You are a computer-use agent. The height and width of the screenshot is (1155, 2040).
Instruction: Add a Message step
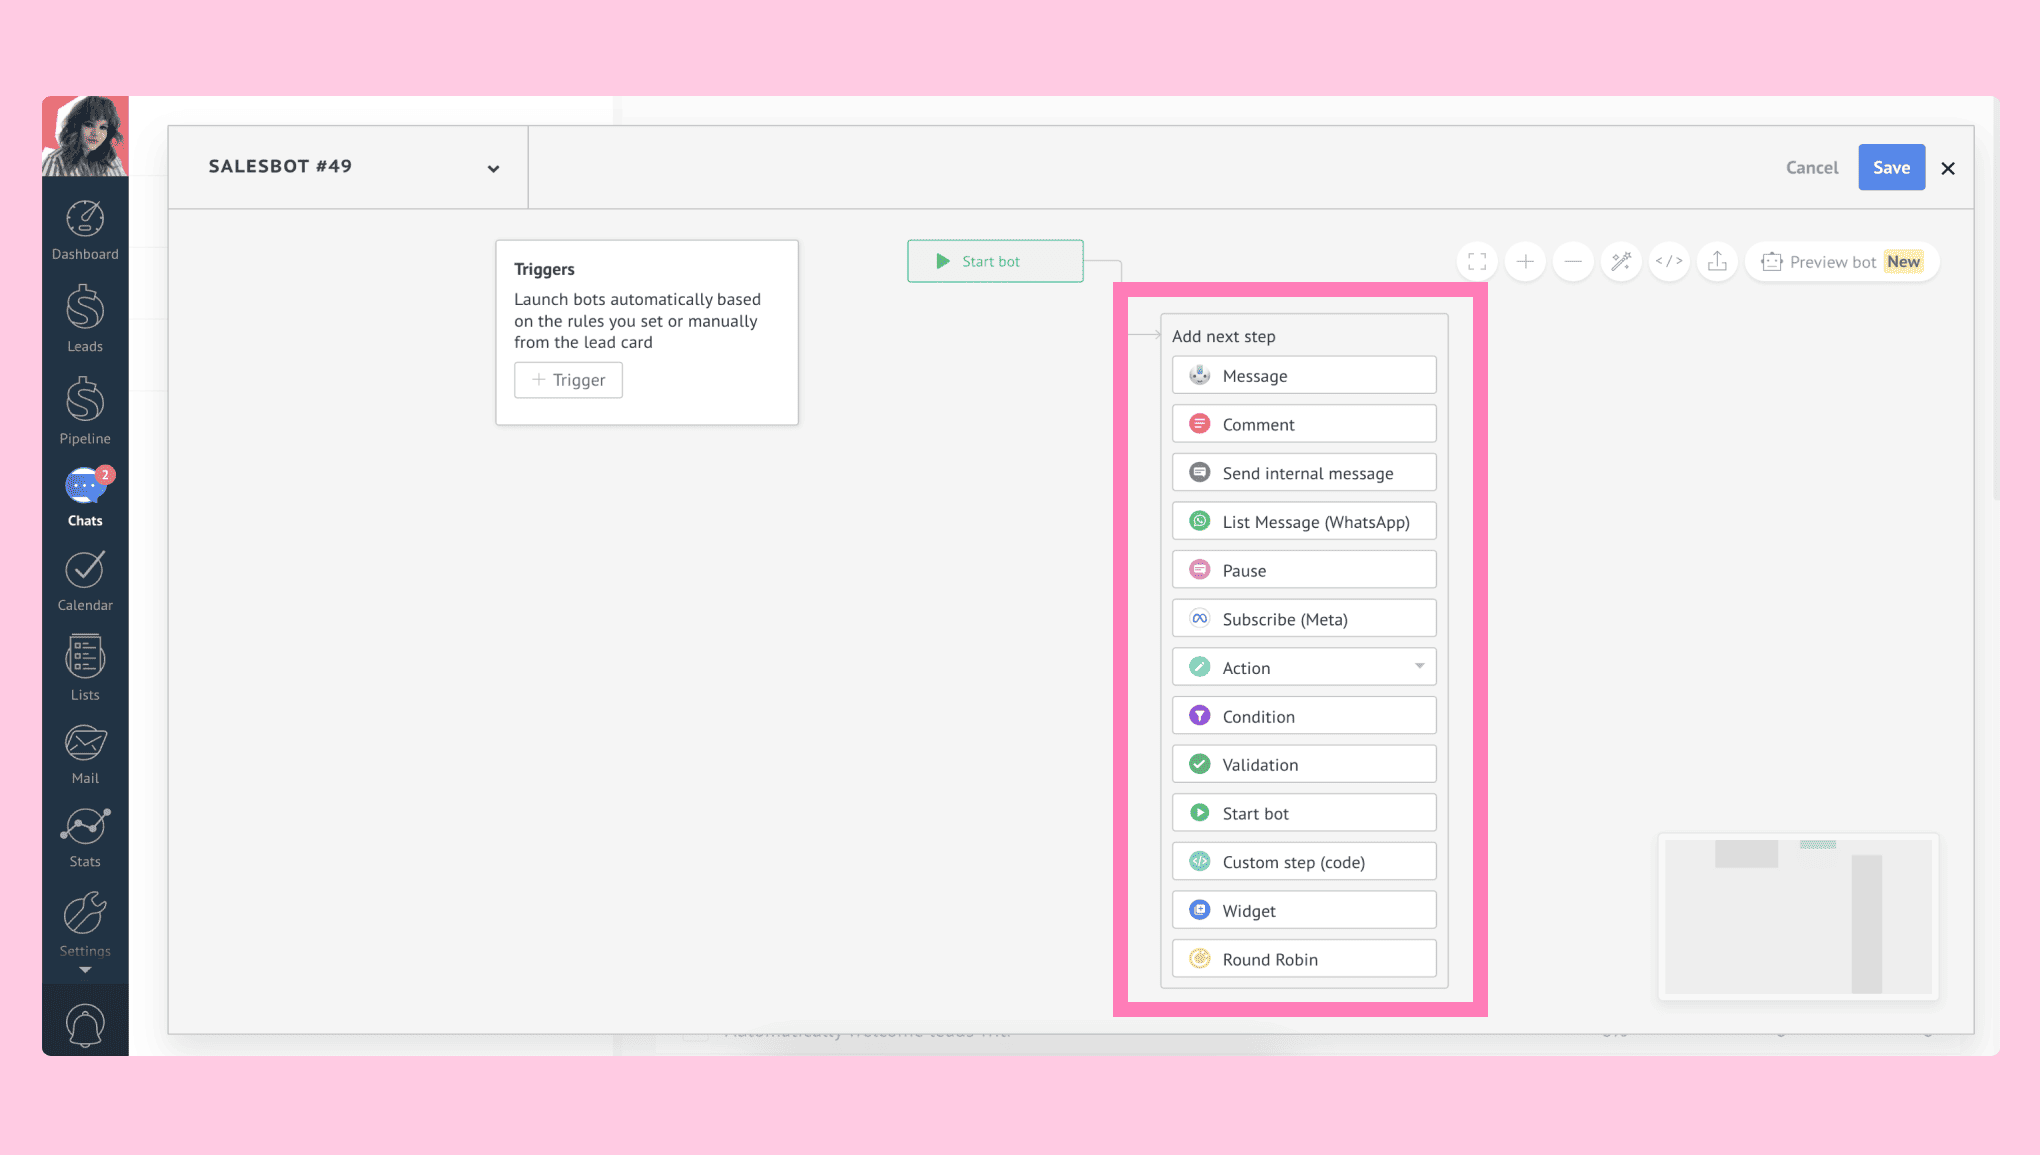1304,375
